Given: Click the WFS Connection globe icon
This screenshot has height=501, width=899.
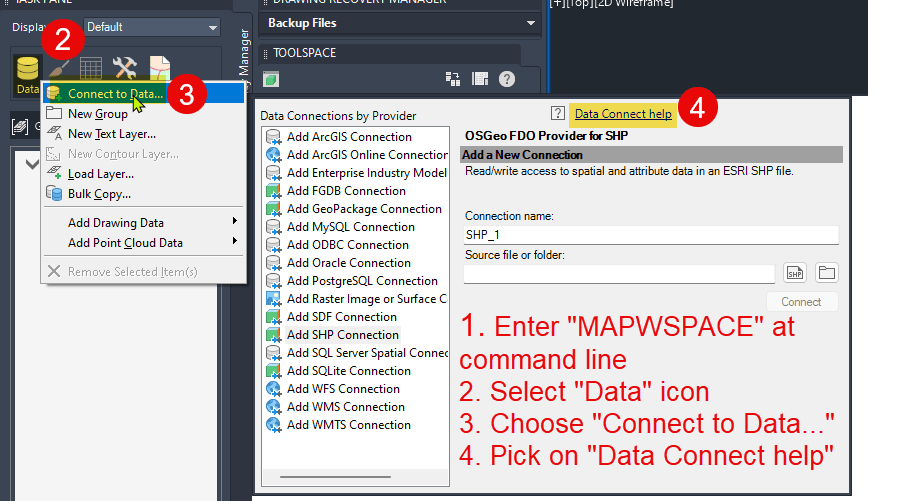Looking at the screenshot, I should (x=273, y=389).
